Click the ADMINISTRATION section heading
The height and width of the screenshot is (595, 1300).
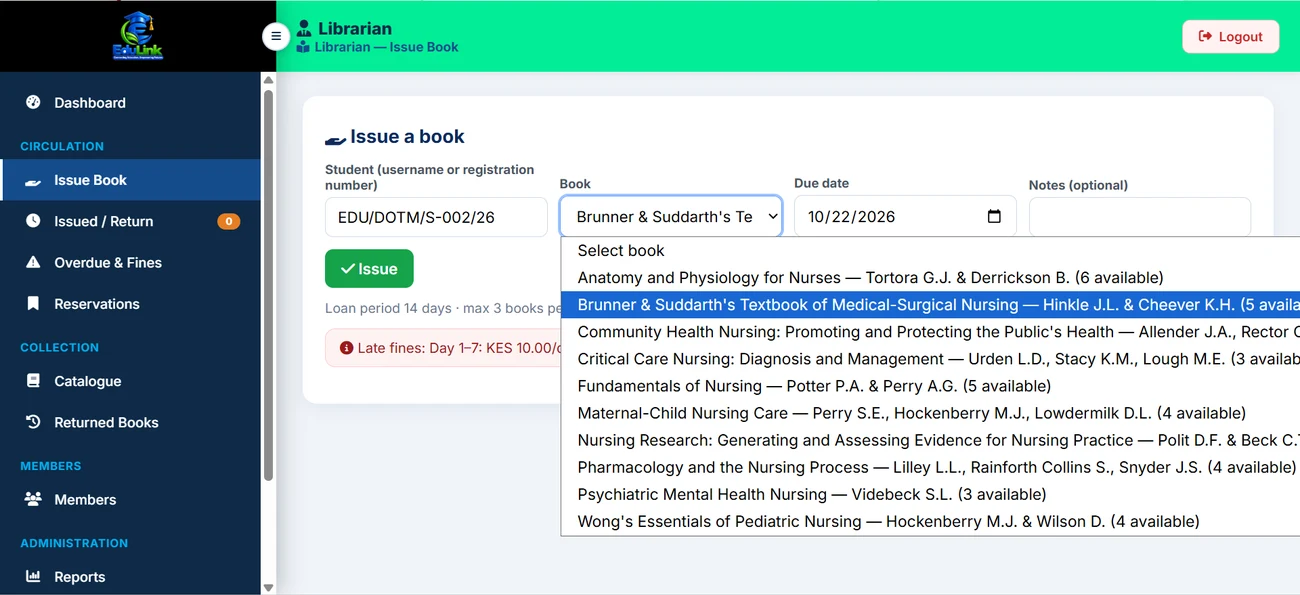click(74, 543)
